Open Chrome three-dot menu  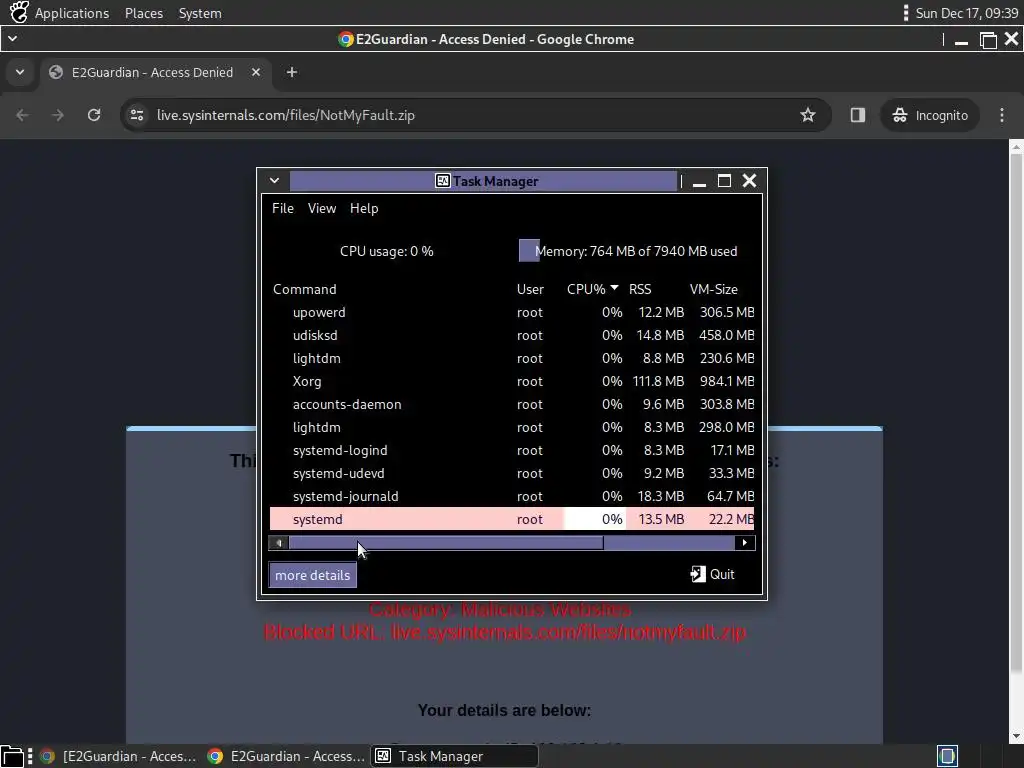(x=1002, y=115)
